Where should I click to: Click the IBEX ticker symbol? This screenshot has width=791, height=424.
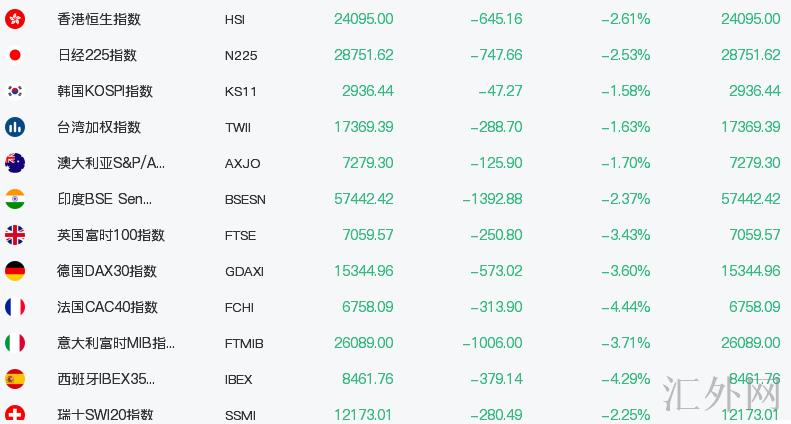click(x=239, y=380)
